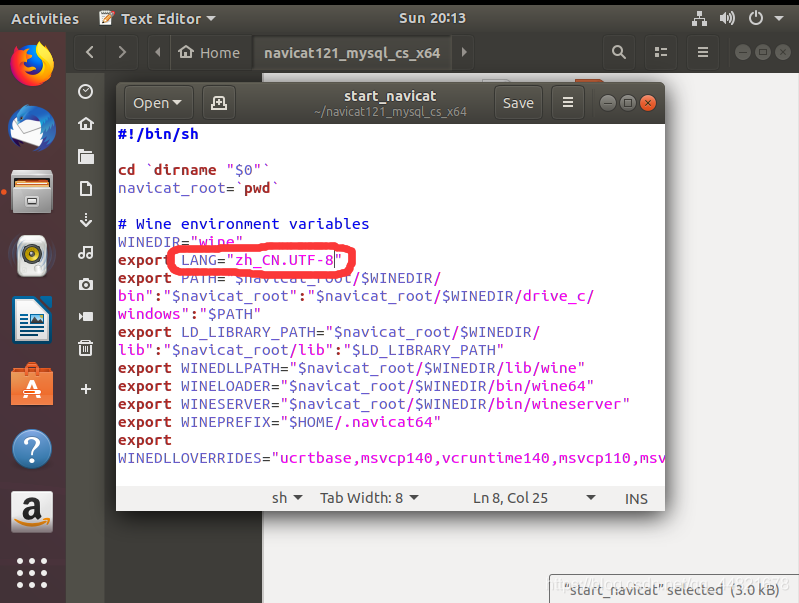Expand the Open dropdown in Text Editor
The image size is (799, 603).
point(158,103)
